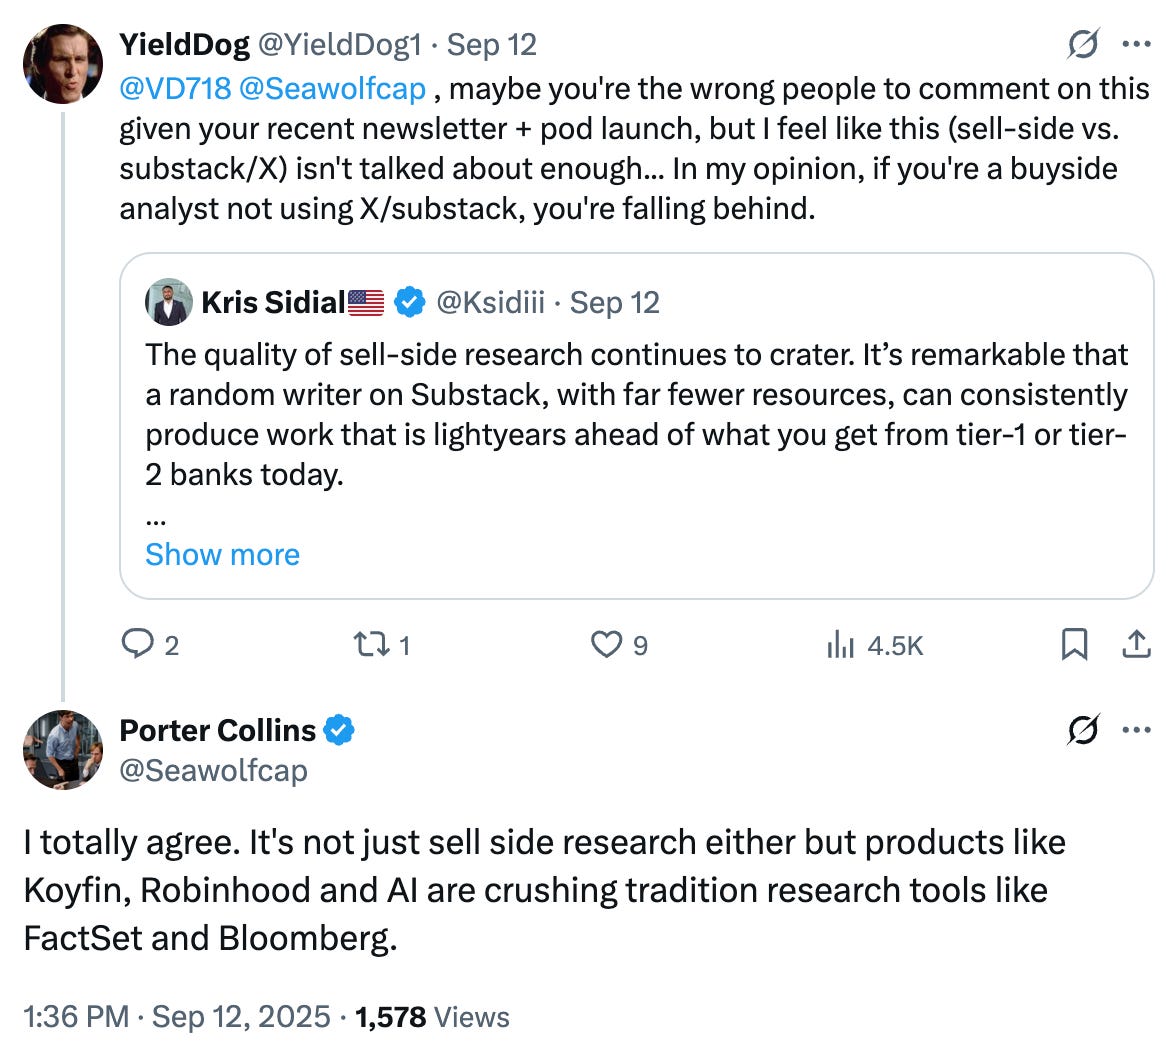Click the Grok icon on Porter Collins' post

coord(1083,730)
